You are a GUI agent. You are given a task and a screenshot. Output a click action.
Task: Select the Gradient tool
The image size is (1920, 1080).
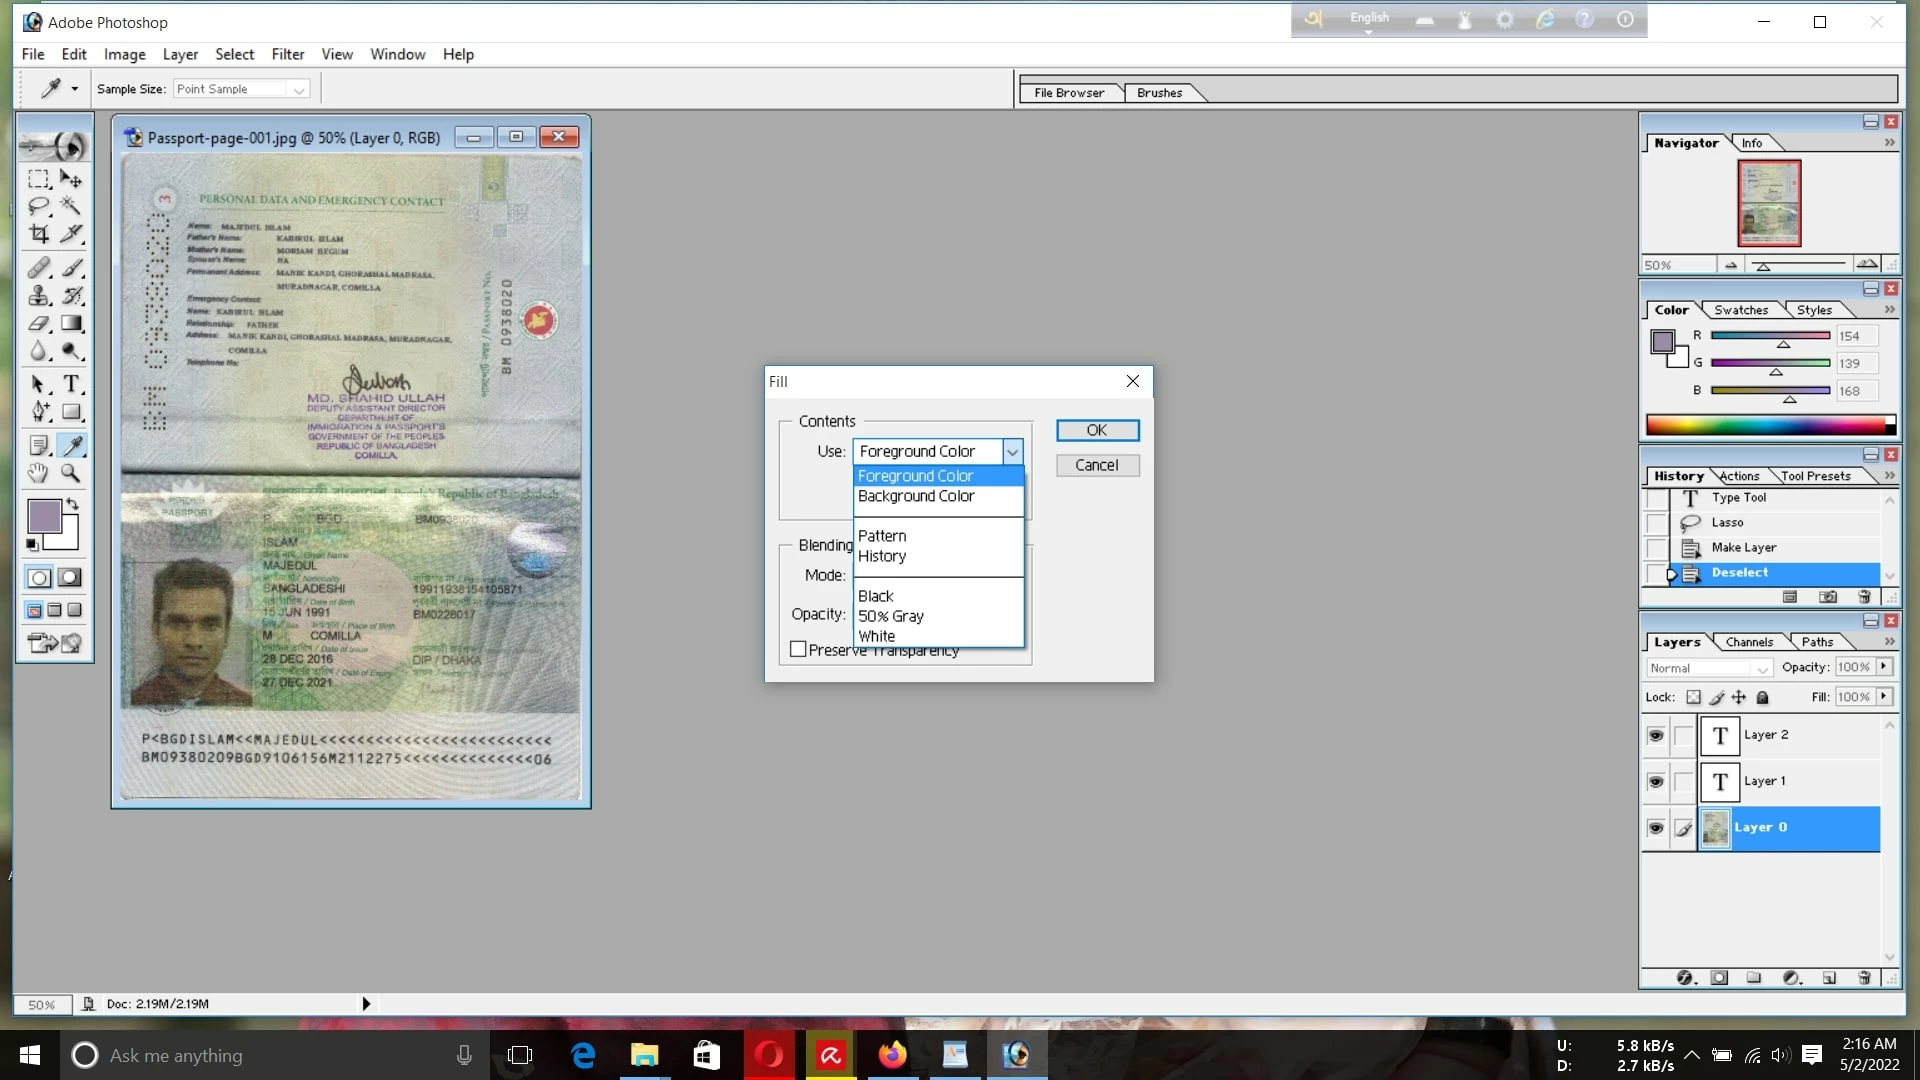click(x=71, y=324)
